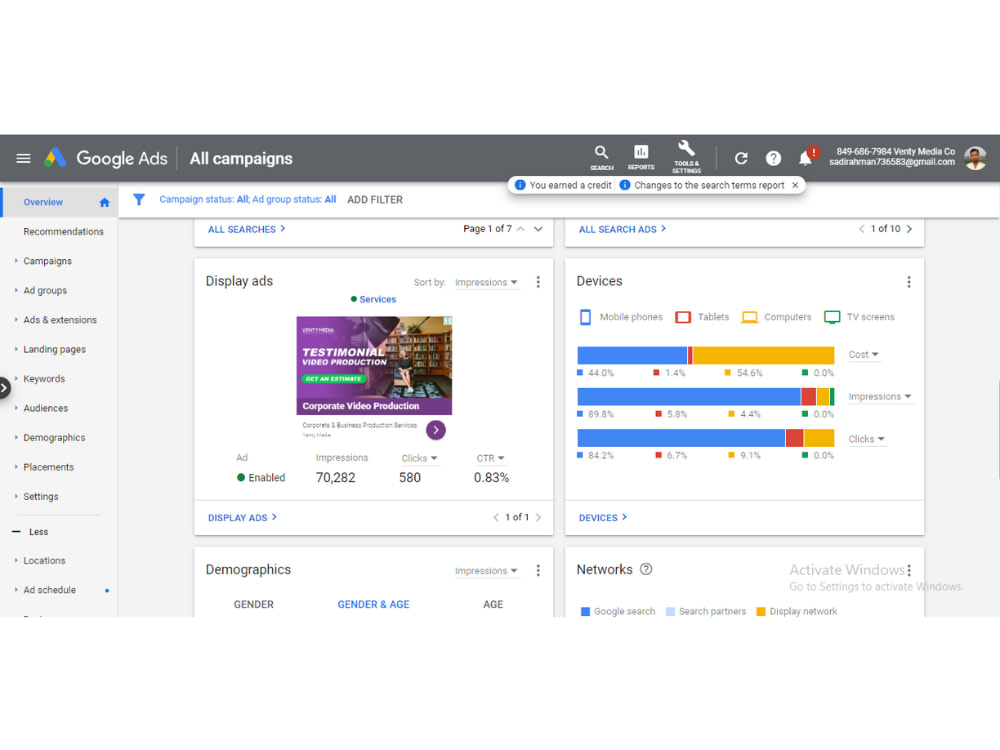Toggle Tablets legend in Devices
1000x750 pixels.
[702, 317]
